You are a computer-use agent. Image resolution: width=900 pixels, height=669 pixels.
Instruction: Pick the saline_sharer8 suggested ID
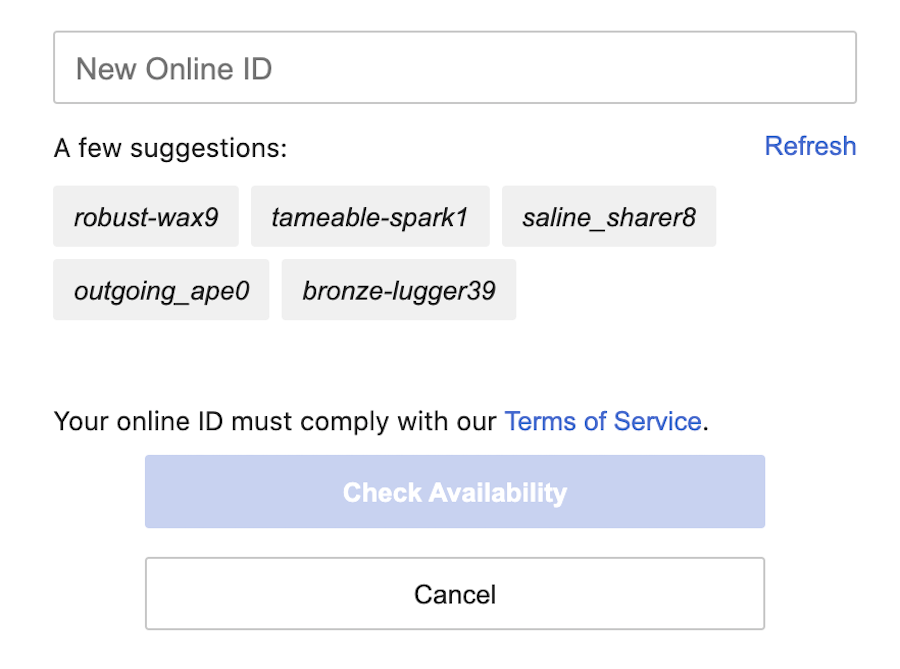[x=609, y=216]
